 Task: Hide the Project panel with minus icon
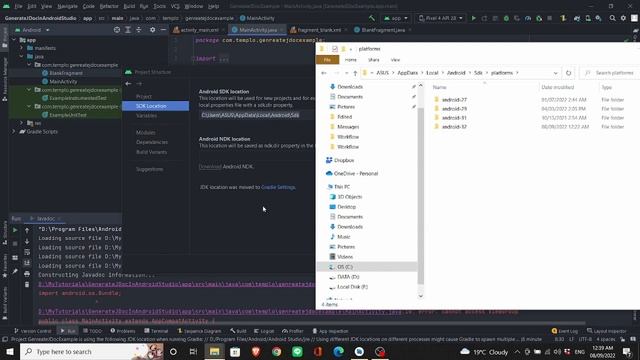(x=163, y=30)
